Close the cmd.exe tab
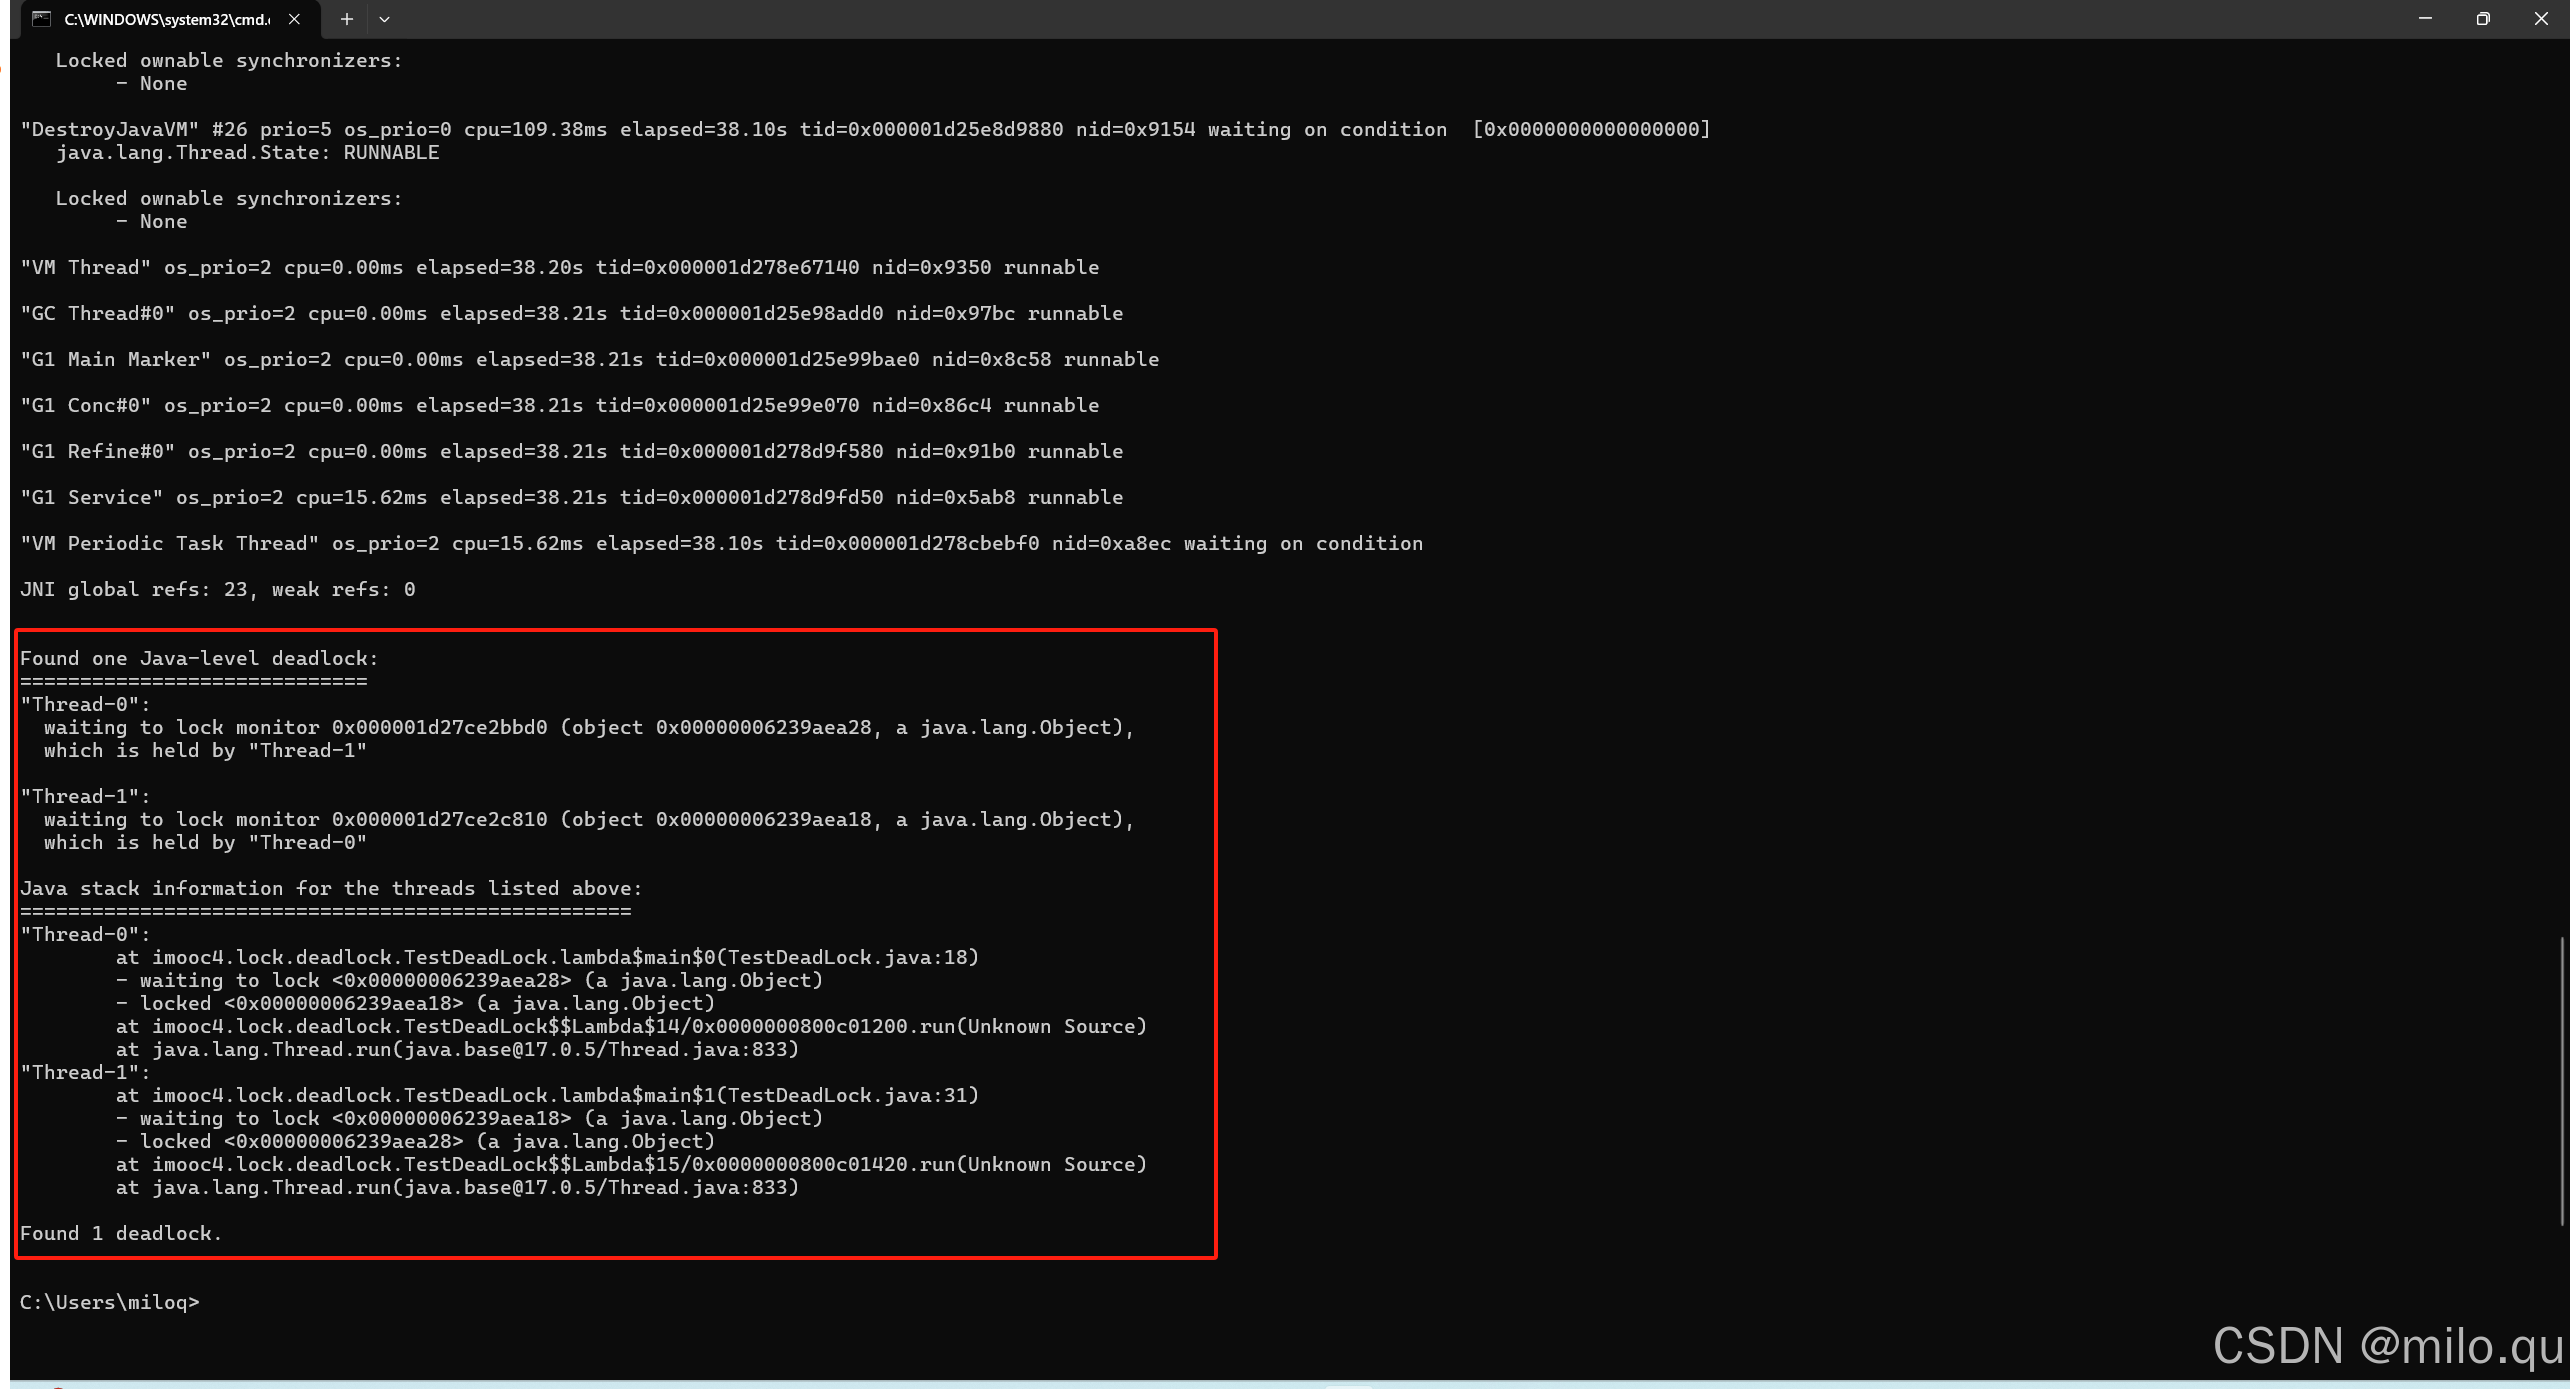The width and height of the screenshot is (2570, 1389). (294, 19)
